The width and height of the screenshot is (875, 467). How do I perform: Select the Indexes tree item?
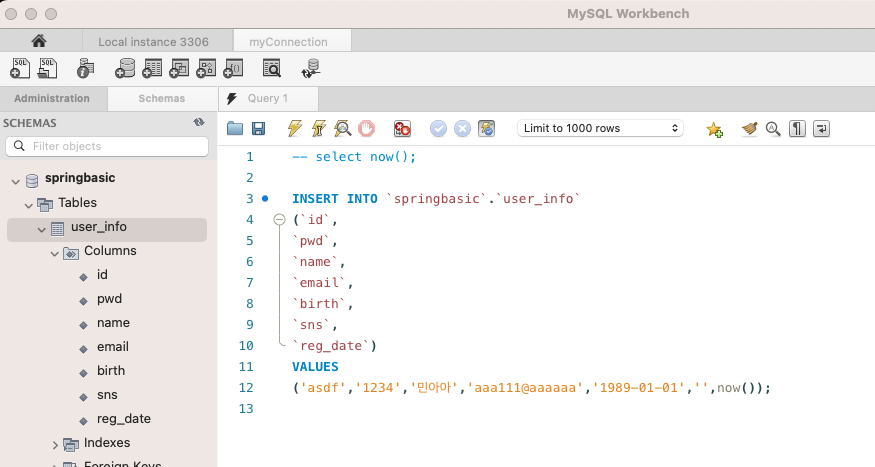(x=107, y=442)
